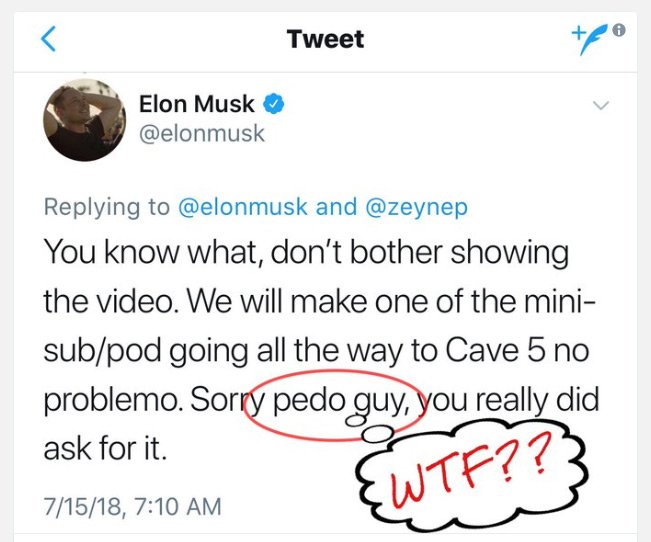Click the "Tweet" header title

point(325,39)
